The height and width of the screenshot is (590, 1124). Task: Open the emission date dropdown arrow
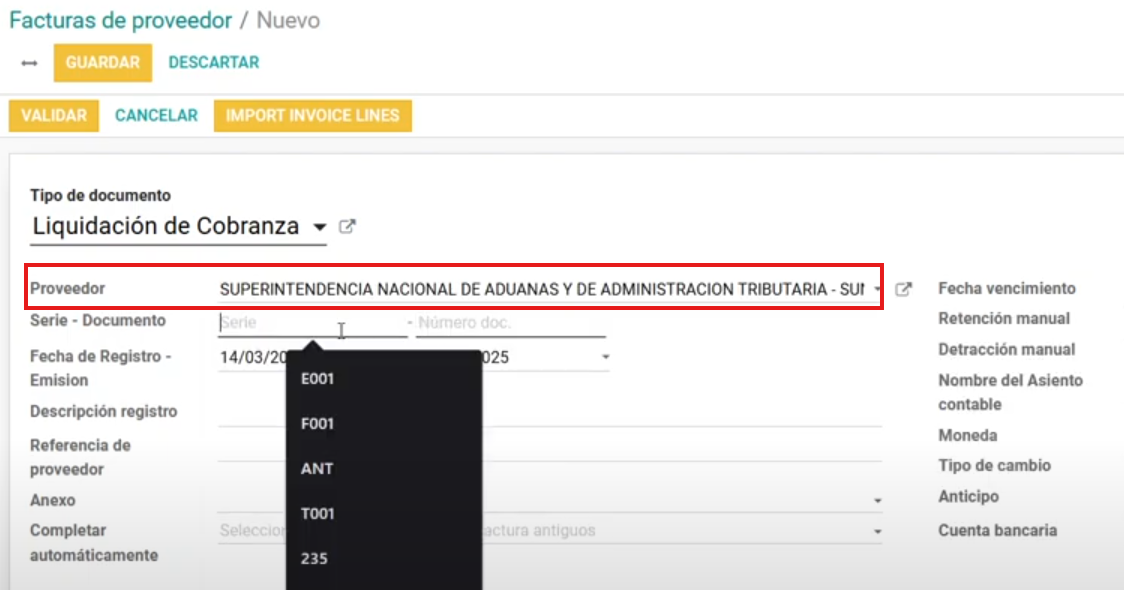(604, 357)
